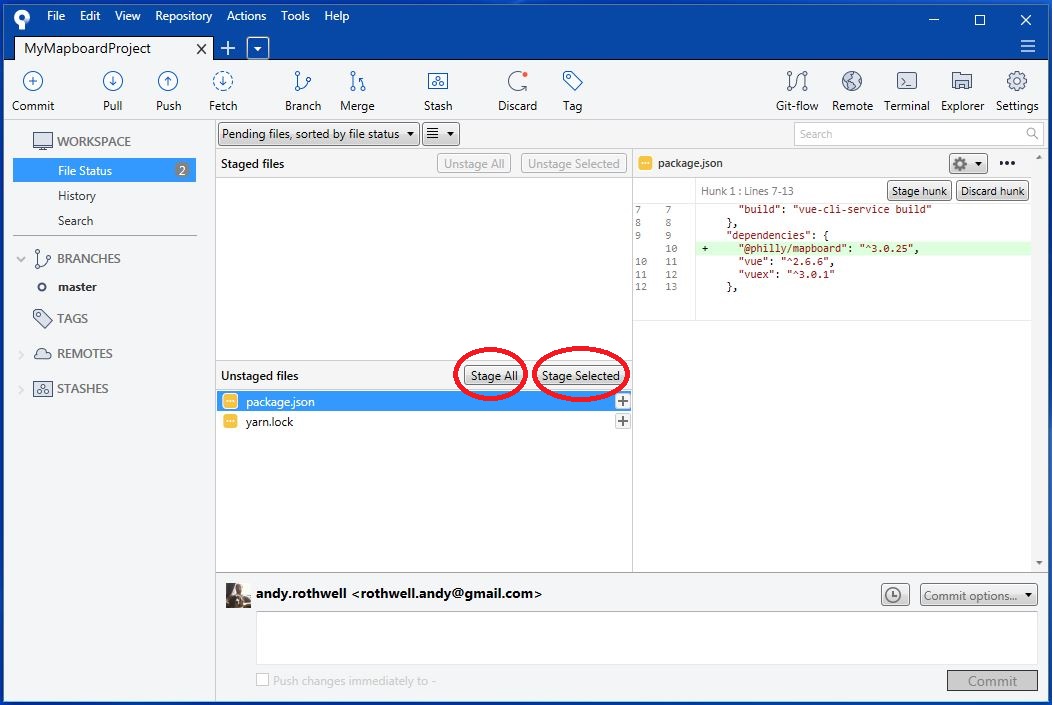This screenshot has height=705, width=1055.
Task: Open the diff settings gear dropdown
Action: pyautogui.click(x=968, y=163)
